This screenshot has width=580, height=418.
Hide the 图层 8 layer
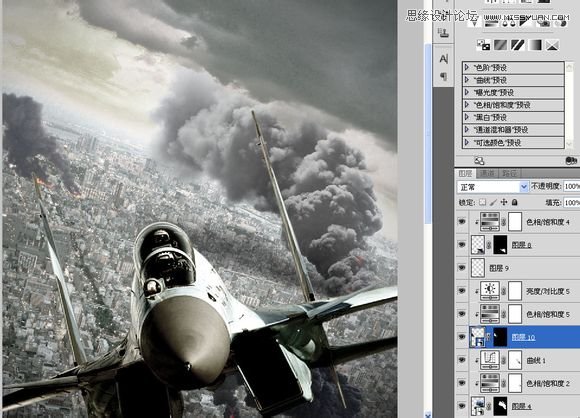(462, 245)
